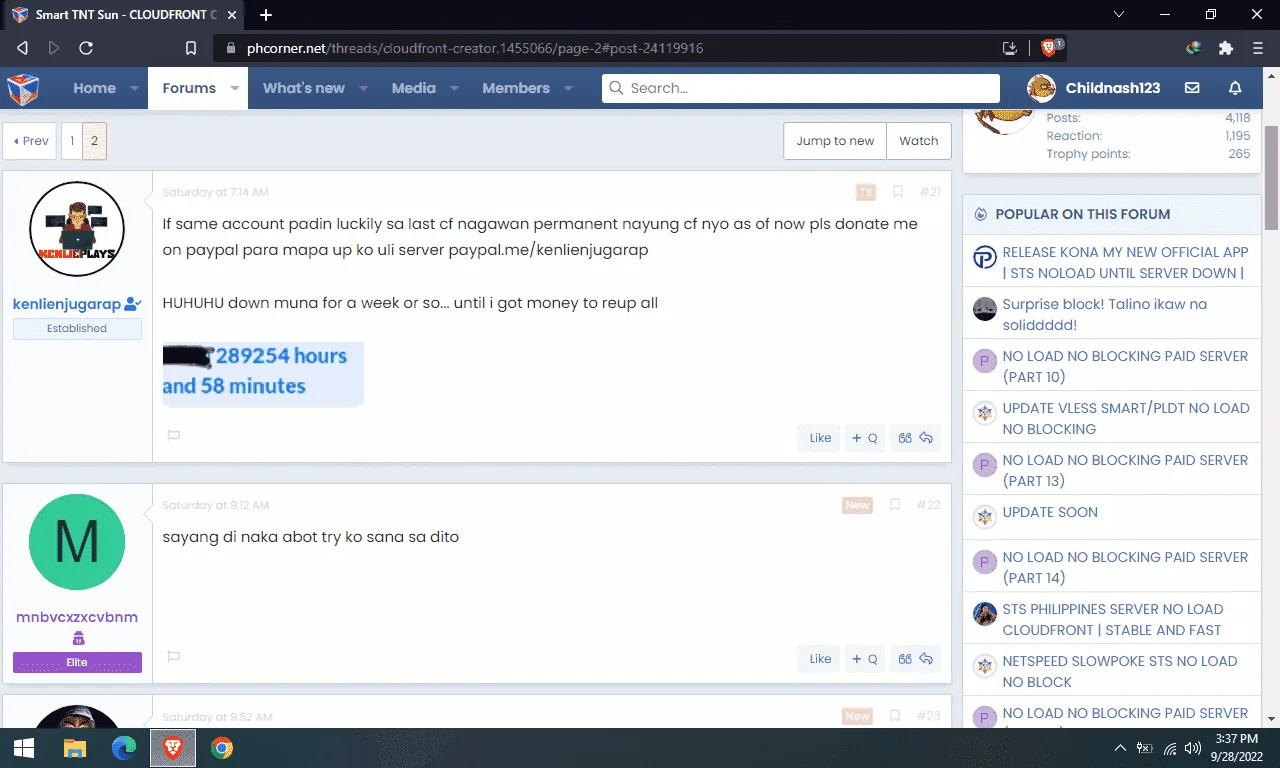Bookmark this page in address bar

(191, 48)
